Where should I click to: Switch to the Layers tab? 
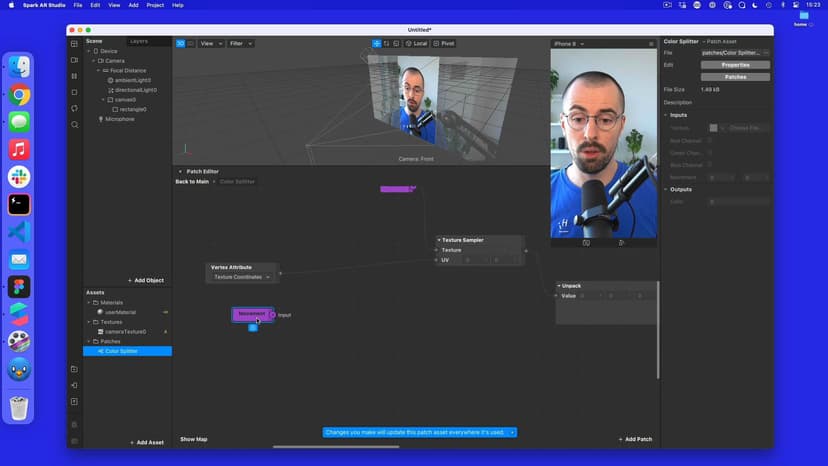pos(139,41)
